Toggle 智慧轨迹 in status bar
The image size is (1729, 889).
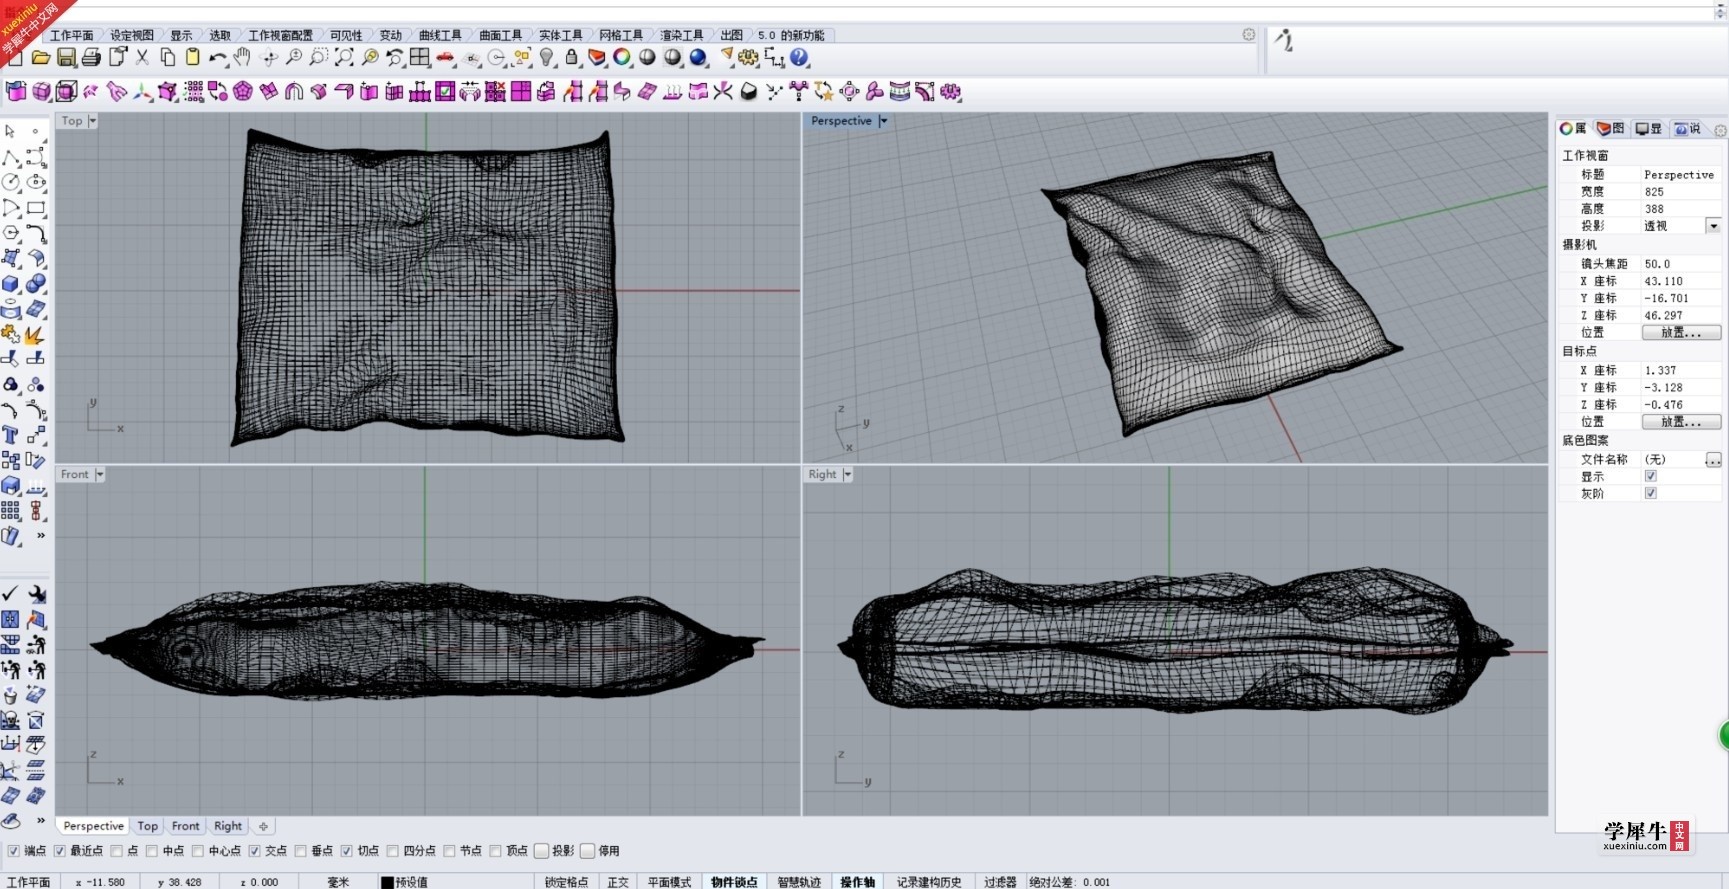pyautogui.click(x=799, y=882)
